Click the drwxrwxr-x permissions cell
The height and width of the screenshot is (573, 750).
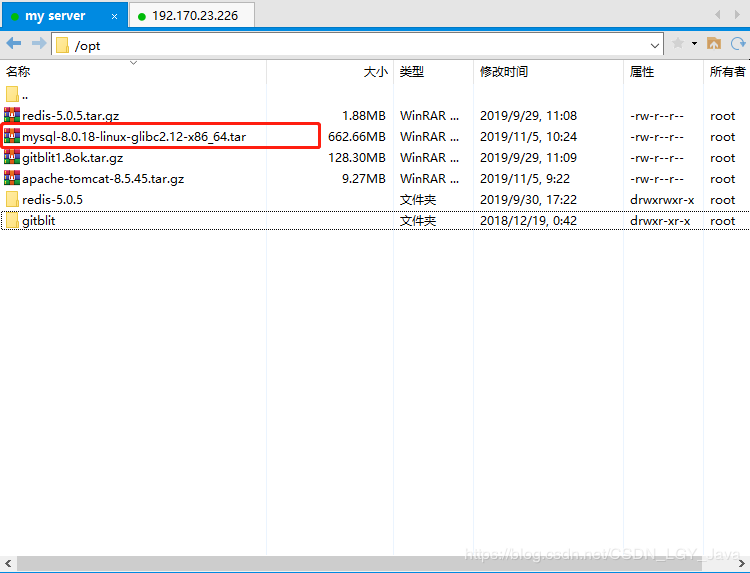click(x=662, y=200)
